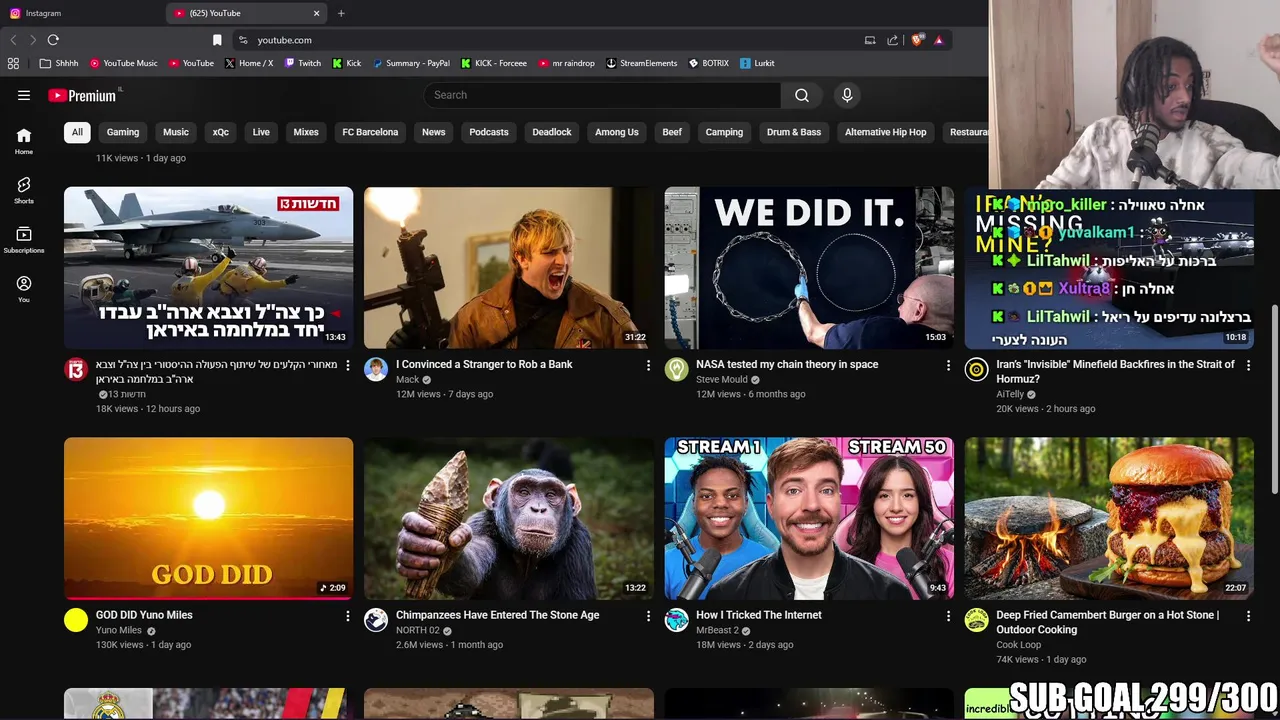Screen dimensions: 1280x720
Task: Play the GOD DID sunset thumbnail
Action: coord(209,519)
